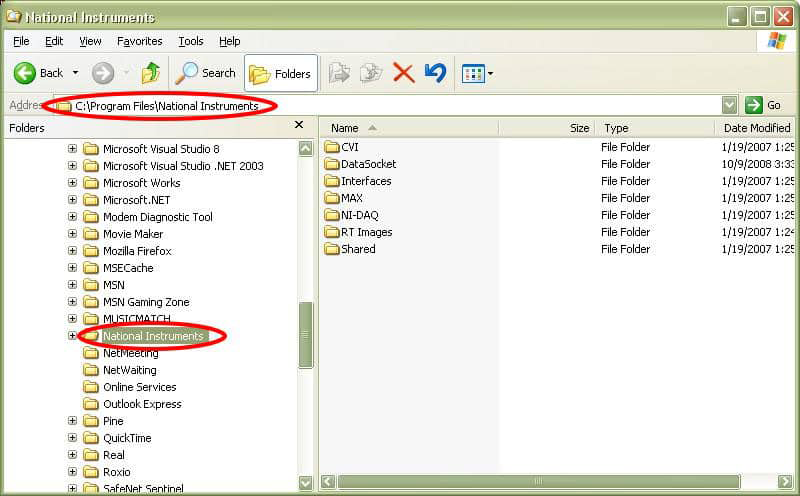The image size is (800, 496).
Task: Click the Windows flag logo icon
Action: pos(777,41)
